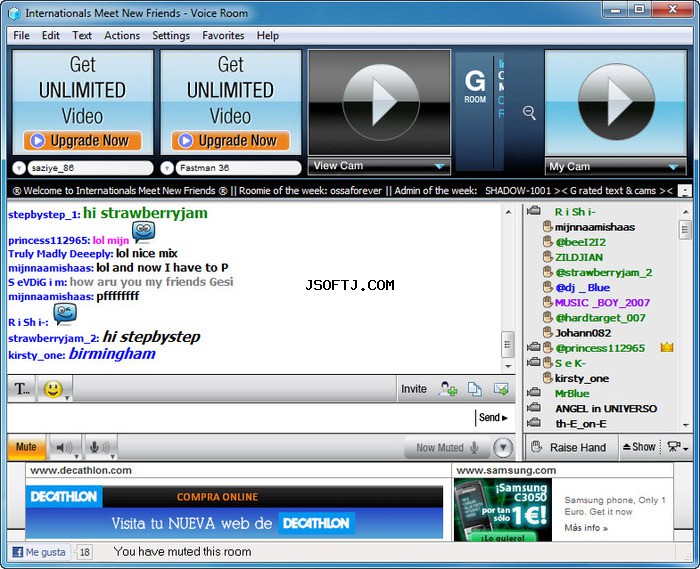The width and height of the screenshot is (700, 569).
Task: Click Raise Hand button
Action: click(570, 447)
